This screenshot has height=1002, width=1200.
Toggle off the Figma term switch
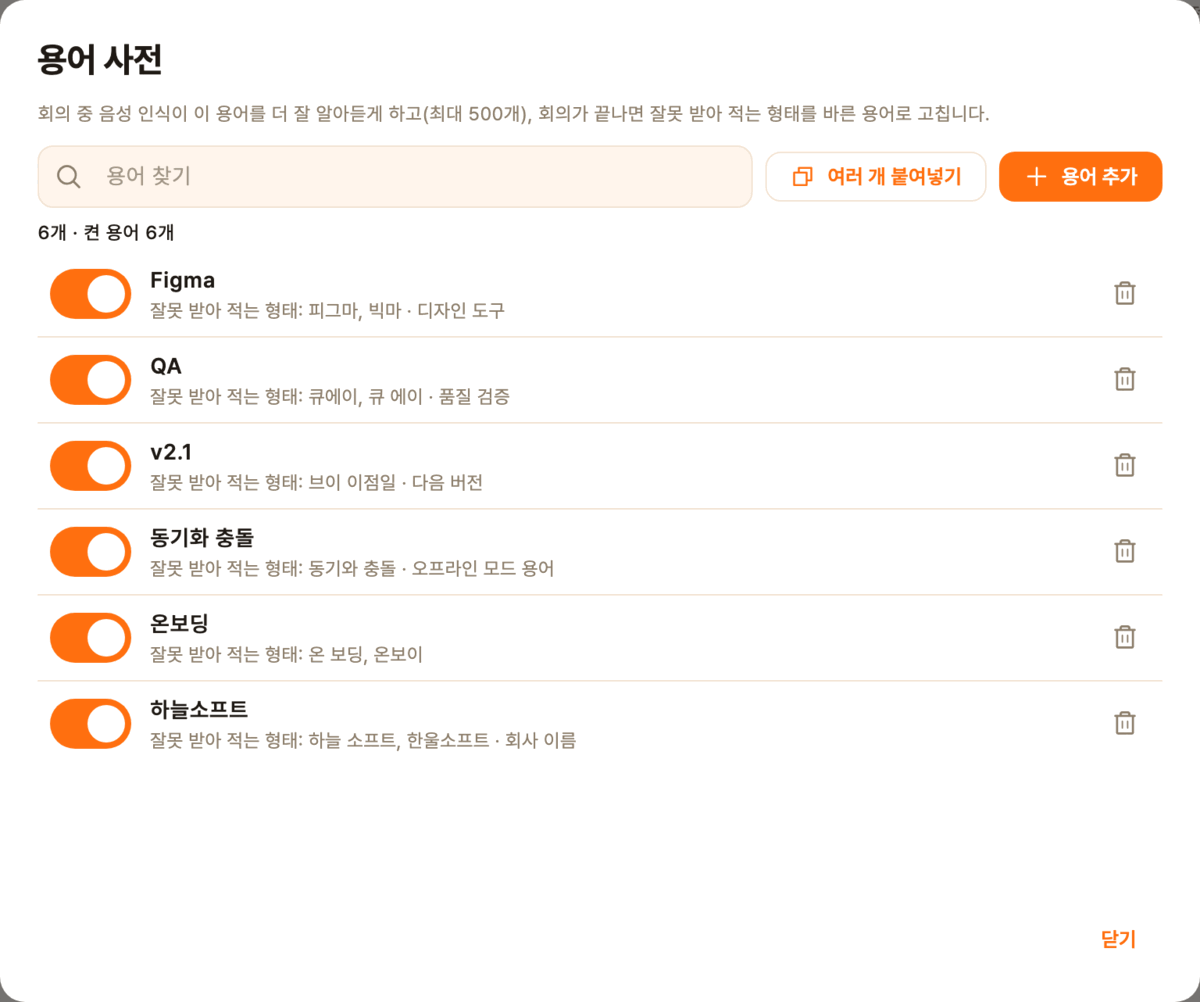[x=91, y=294]
